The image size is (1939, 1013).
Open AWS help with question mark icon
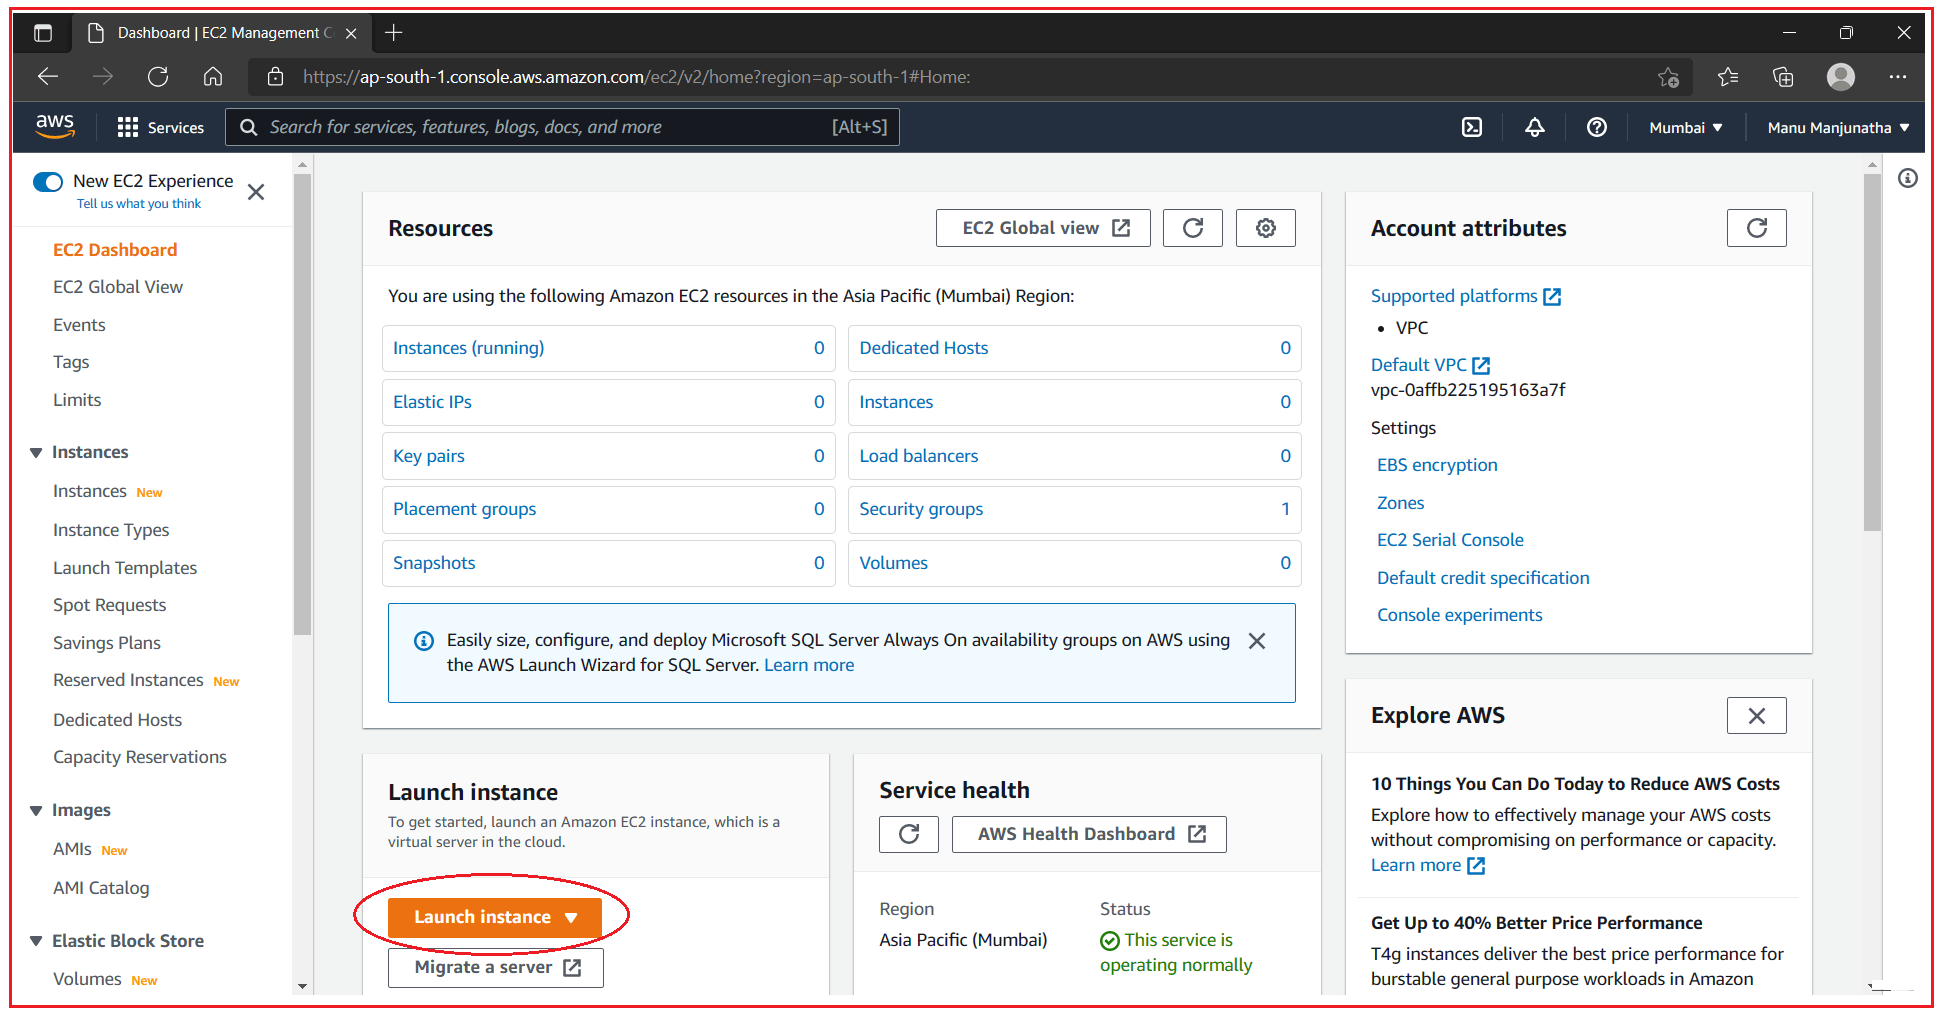[x=1596, y=127]
